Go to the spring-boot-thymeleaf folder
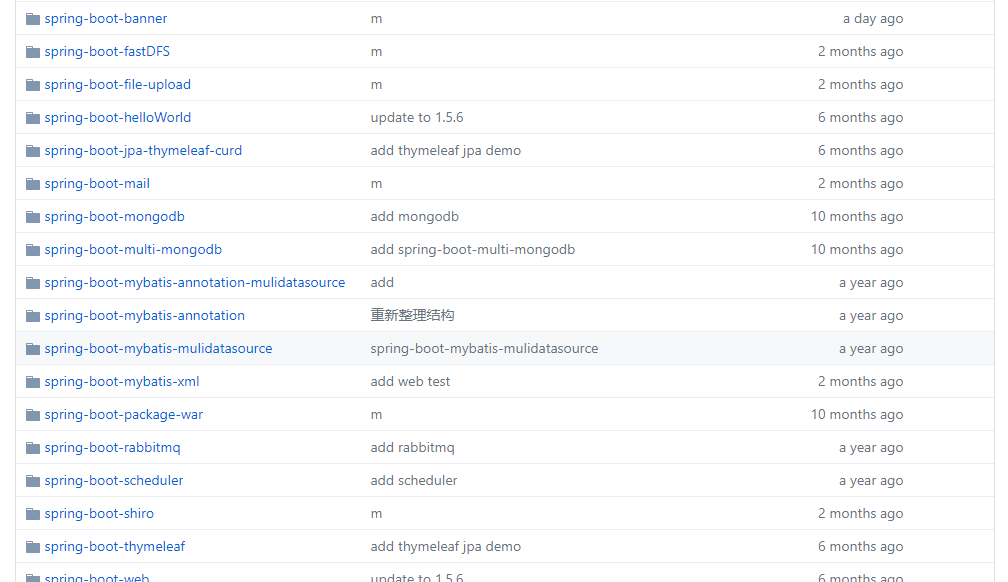The image size is (1008, 582). [x=114, y=547]
